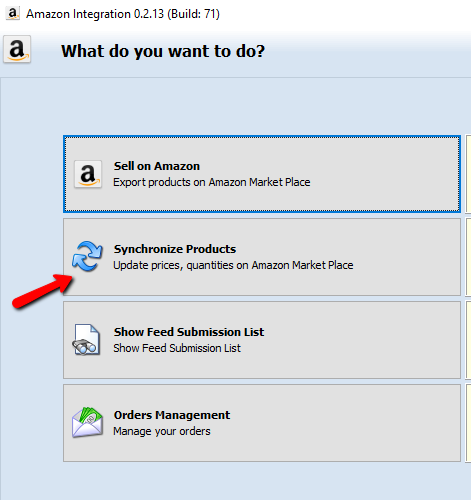Open the Sell on Amazon option

pyautogui.click(x=262, y=174)
